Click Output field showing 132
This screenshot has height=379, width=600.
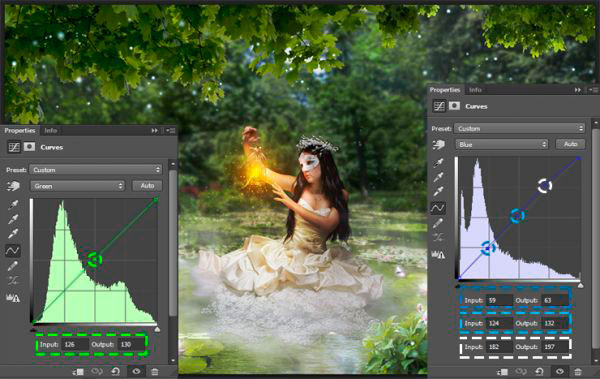(x=555, y=323)
